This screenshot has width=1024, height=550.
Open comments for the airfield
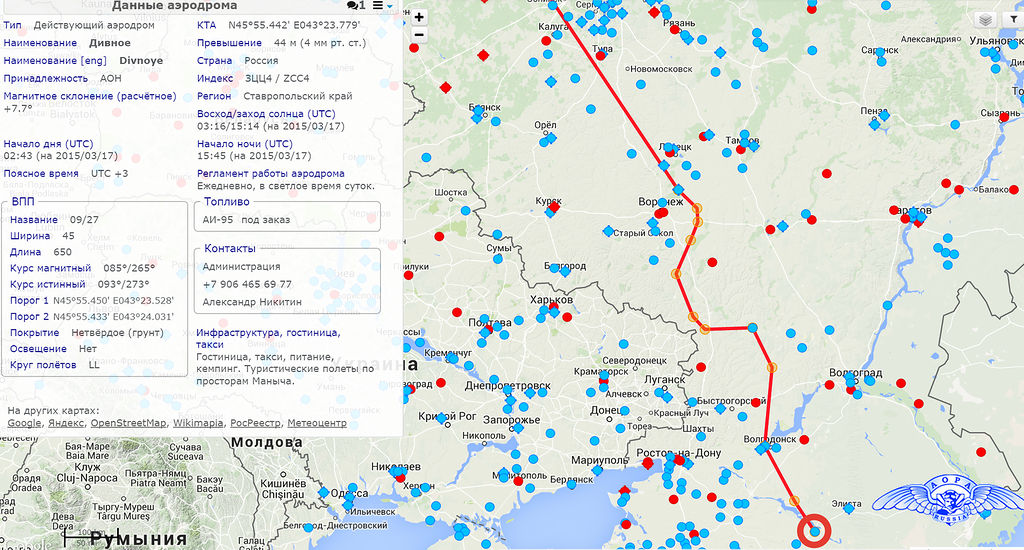pos(356,6)
